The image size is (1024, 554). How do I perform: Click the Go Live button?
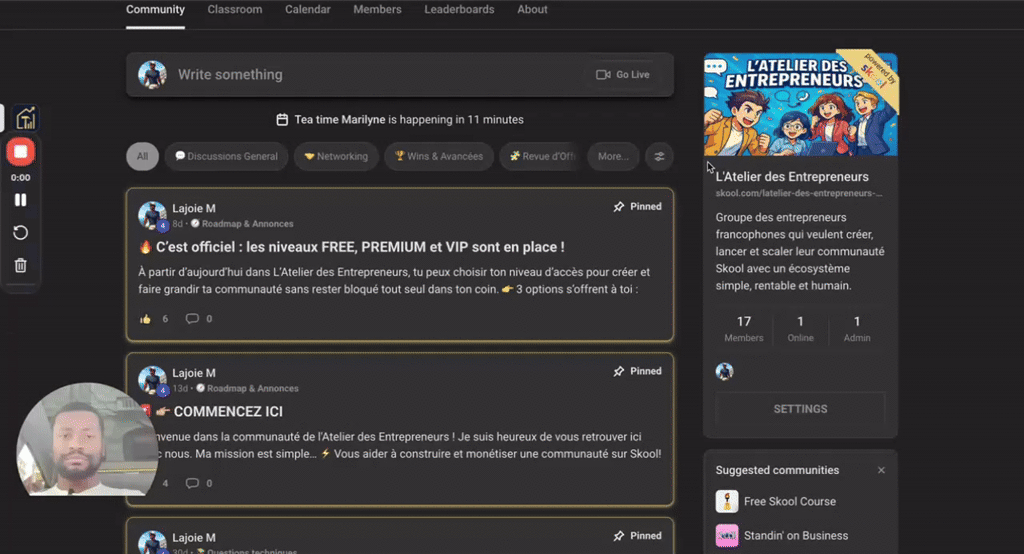623,74
